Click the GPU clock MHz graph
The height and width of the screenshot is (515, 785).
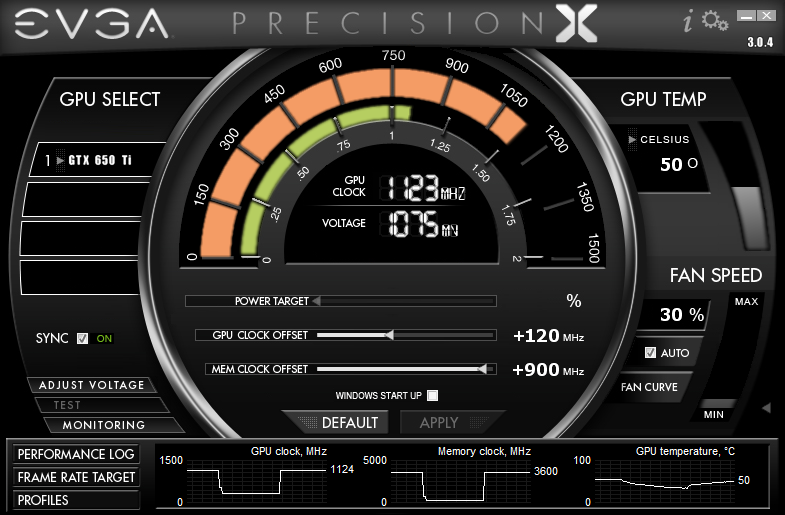pyautogui.click(x=256, y=481)
